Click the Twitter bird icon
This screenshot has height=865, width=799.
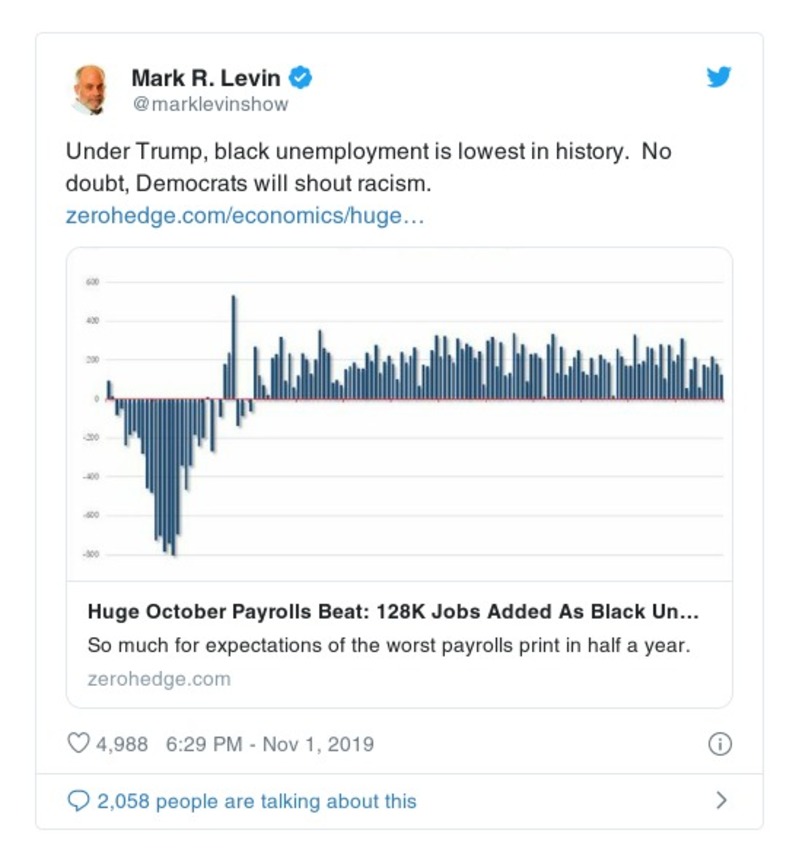pos(719,76)
